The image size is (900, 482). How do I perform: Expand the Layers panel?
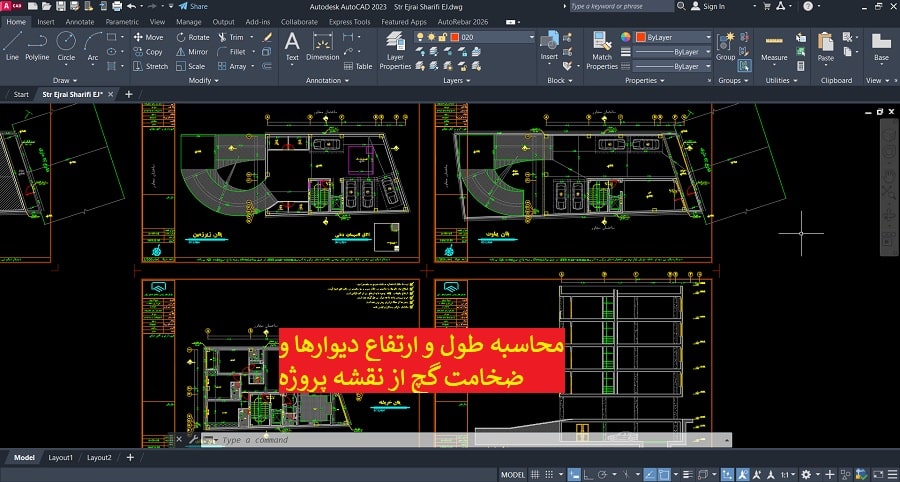click(457, 80)
